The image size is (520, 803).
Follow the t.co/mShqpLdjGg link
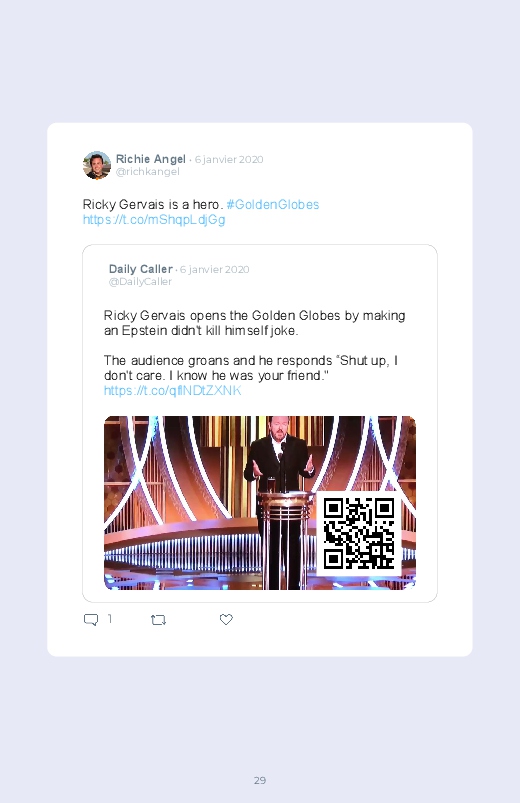154,220
